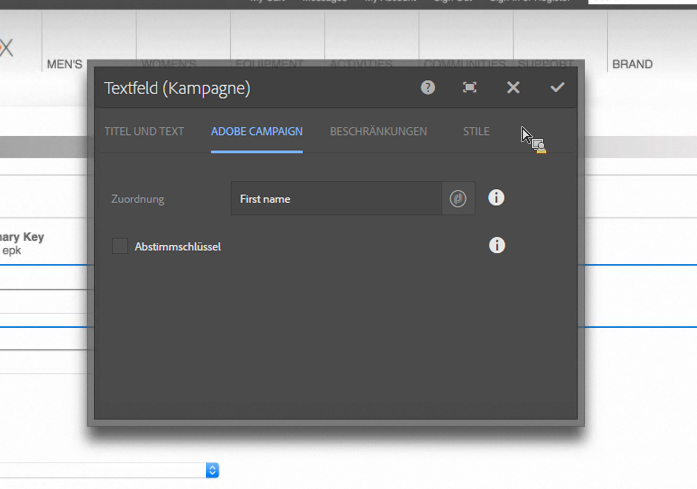The width and height of the screenshot is (697, 489).
Task: Open the Zuordnung metadata picker icon
Action: [x=458, y=198]
